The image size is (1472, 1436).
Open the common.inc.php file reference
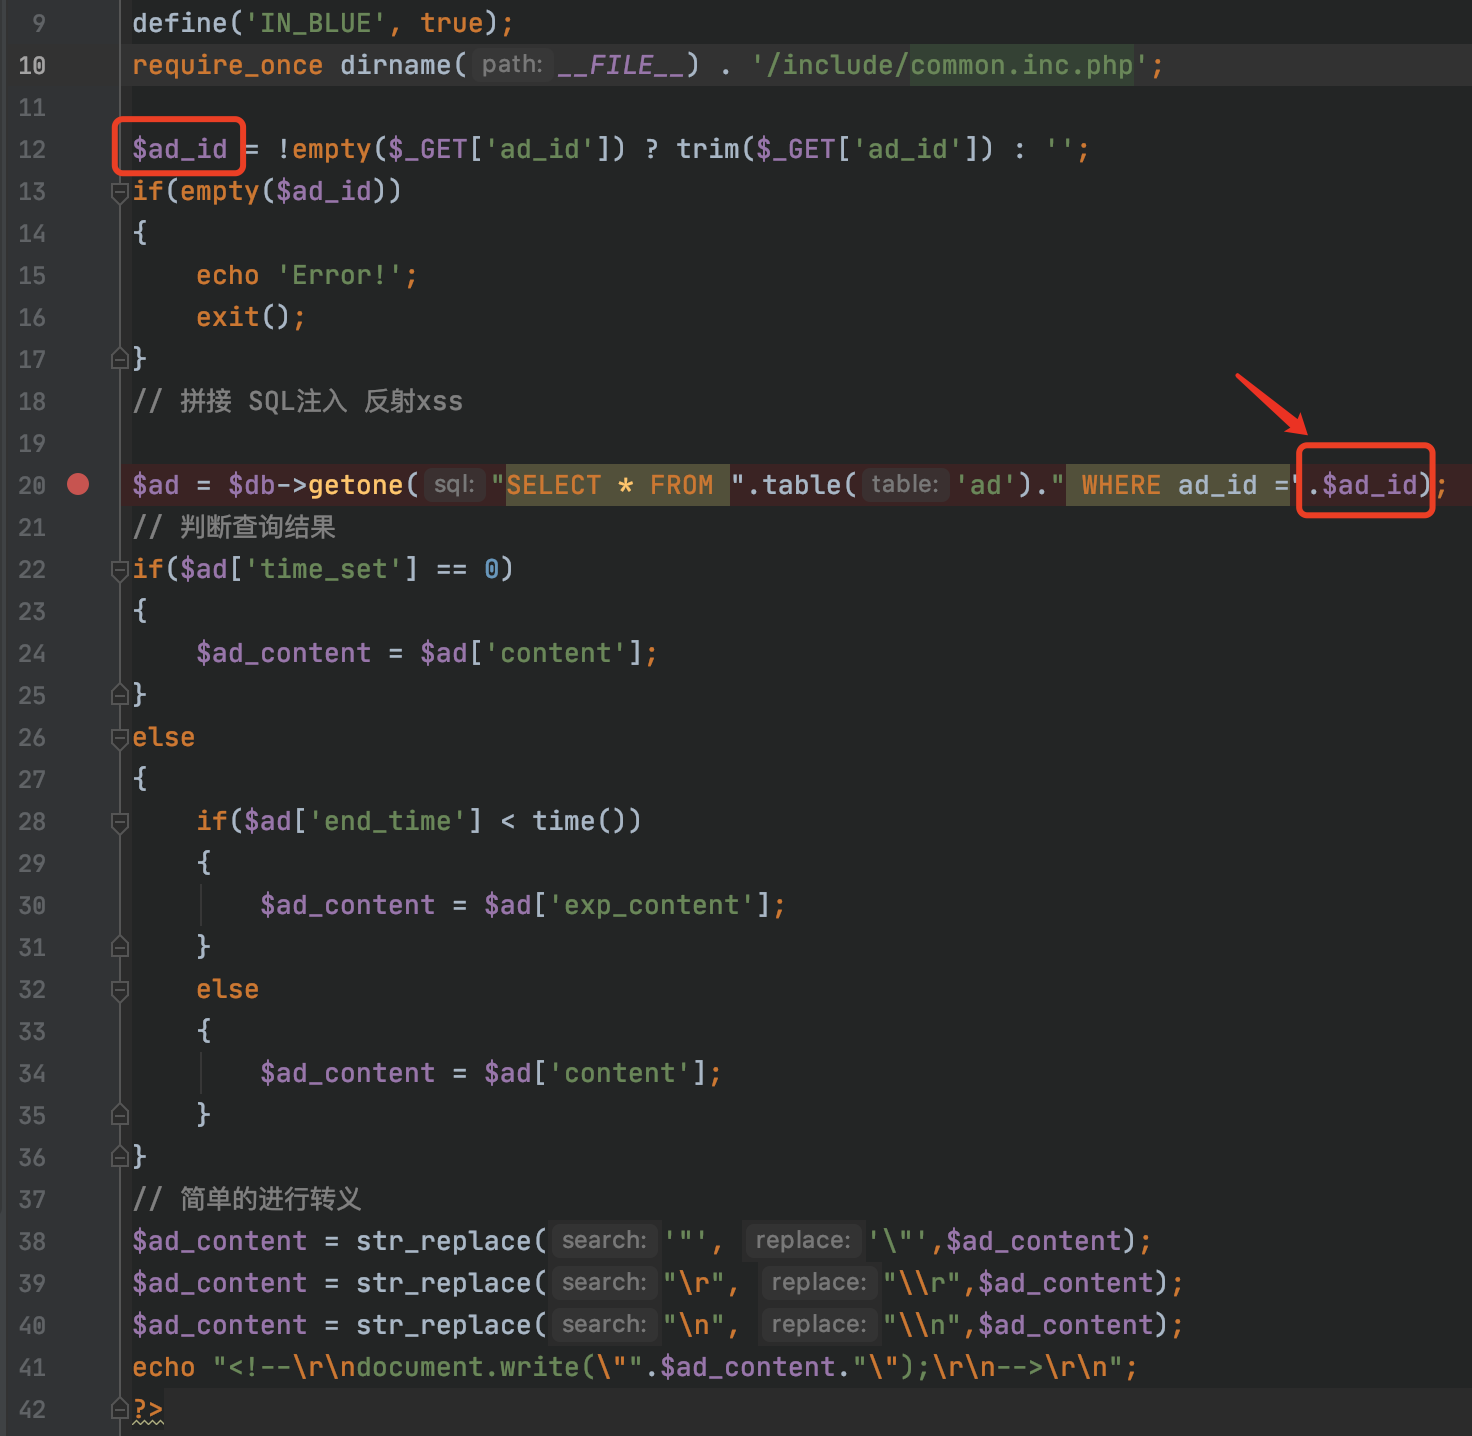click(x=1020, y=65)
